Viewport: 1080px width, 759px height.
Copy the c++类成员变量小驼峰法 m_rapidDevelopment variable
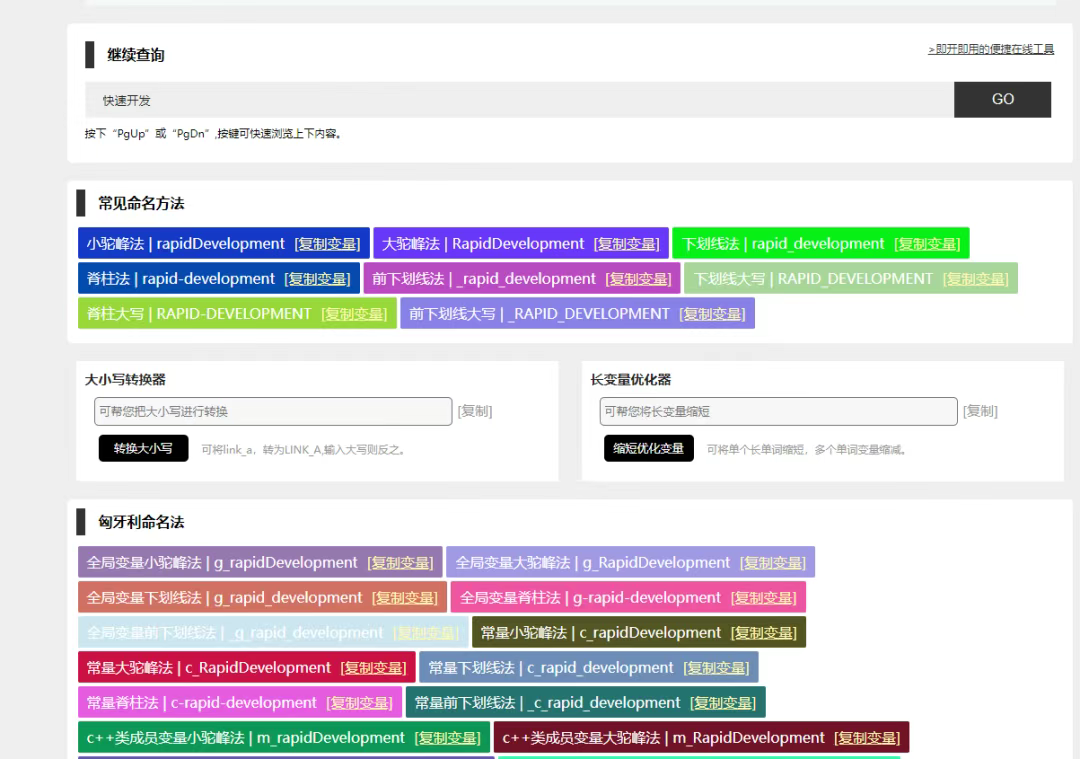[x=448, y=738]
